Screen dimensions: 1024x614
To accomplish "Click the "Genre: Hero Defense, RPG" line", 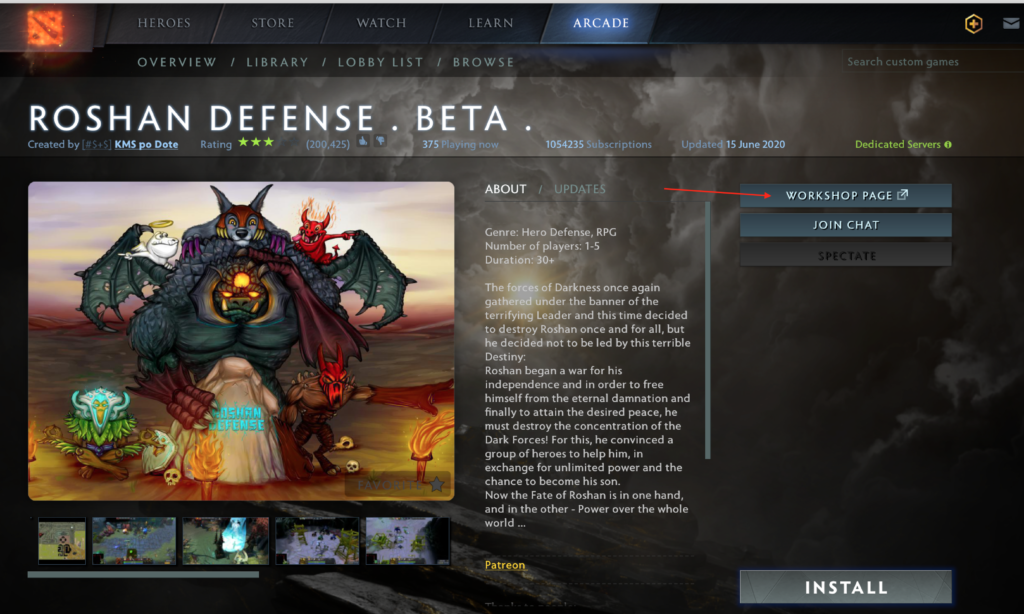I will click(550, 232).
